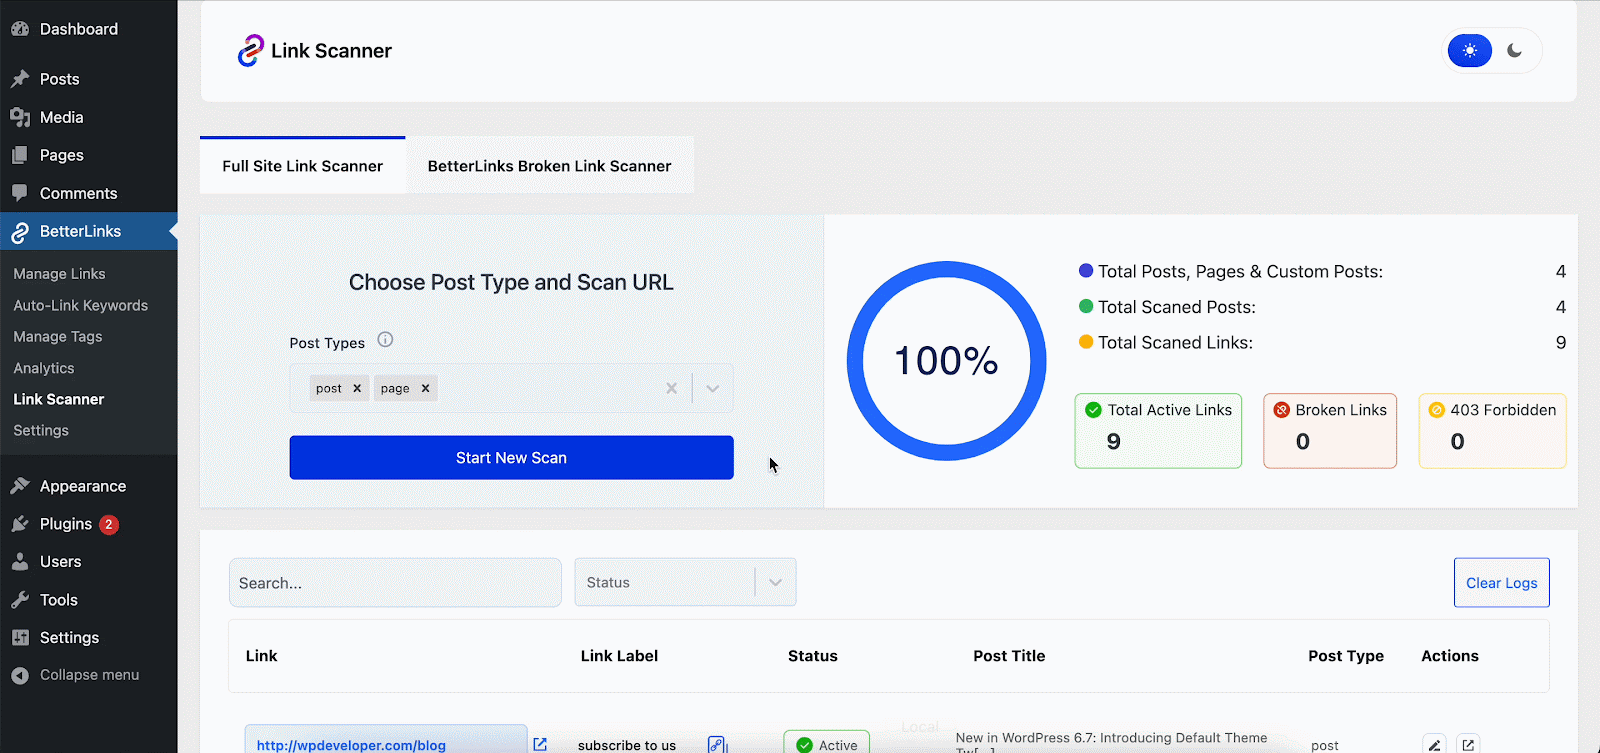
Task: Click the Link Label column header
Action: click(619, 656)
